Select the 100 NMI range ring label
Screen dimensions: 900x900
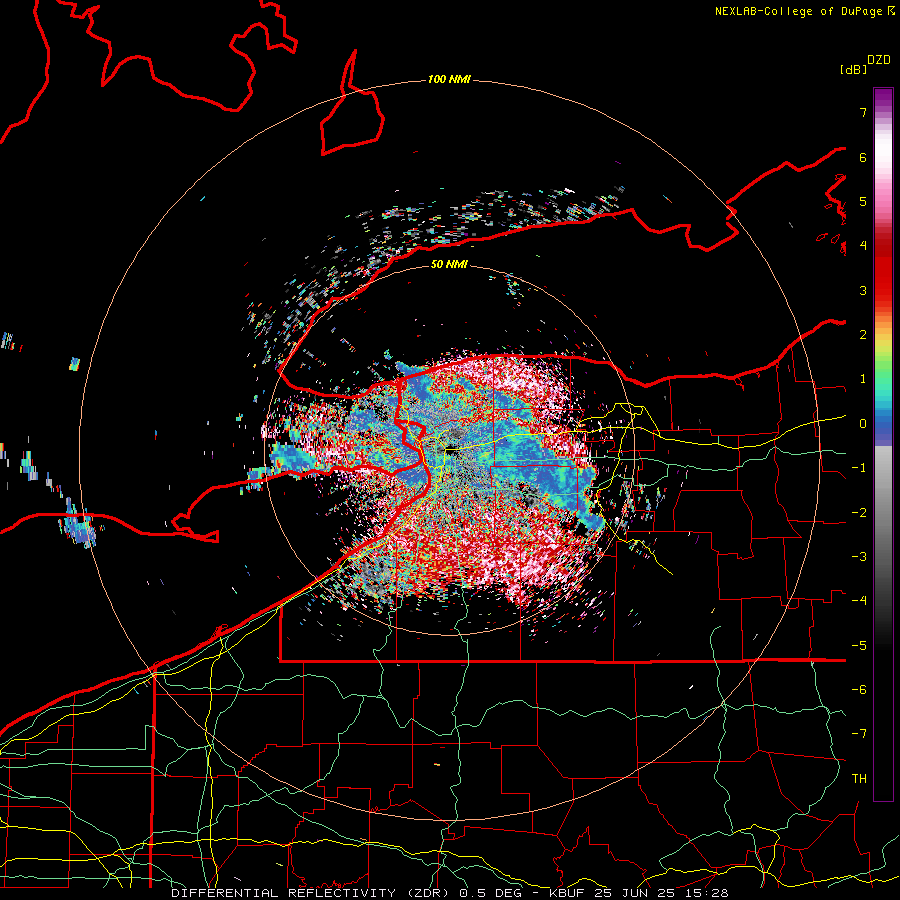point(449,79)
